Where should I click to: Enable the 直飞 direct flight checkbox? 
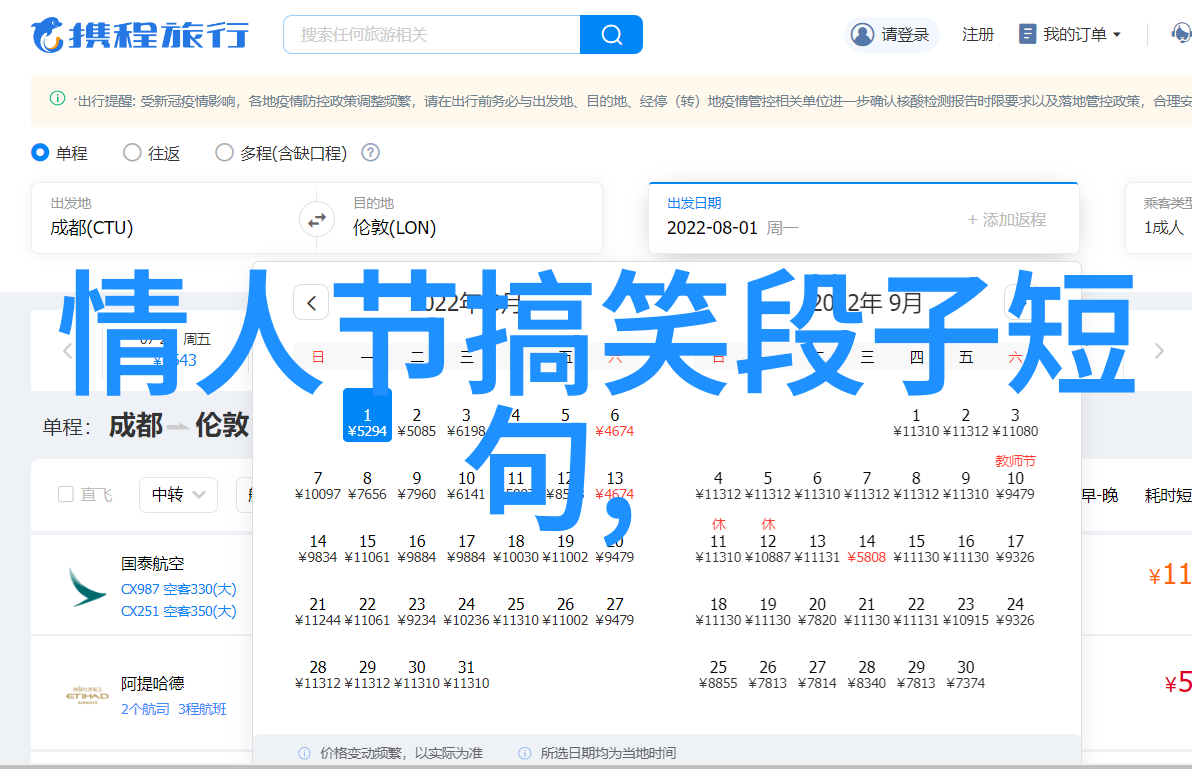click(66, 494)
